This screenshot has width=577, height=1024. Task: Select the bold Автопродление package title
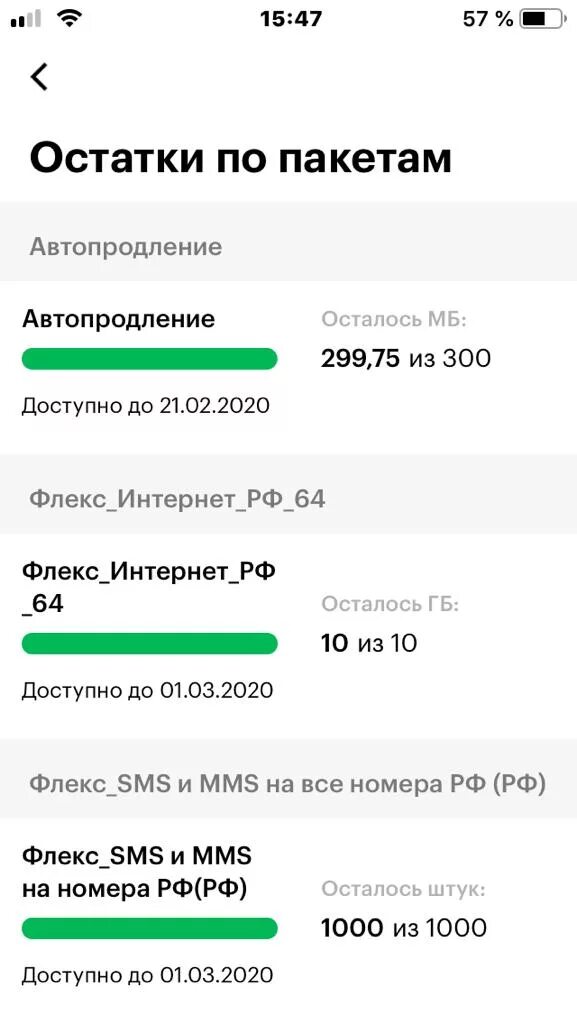(119, 319)
